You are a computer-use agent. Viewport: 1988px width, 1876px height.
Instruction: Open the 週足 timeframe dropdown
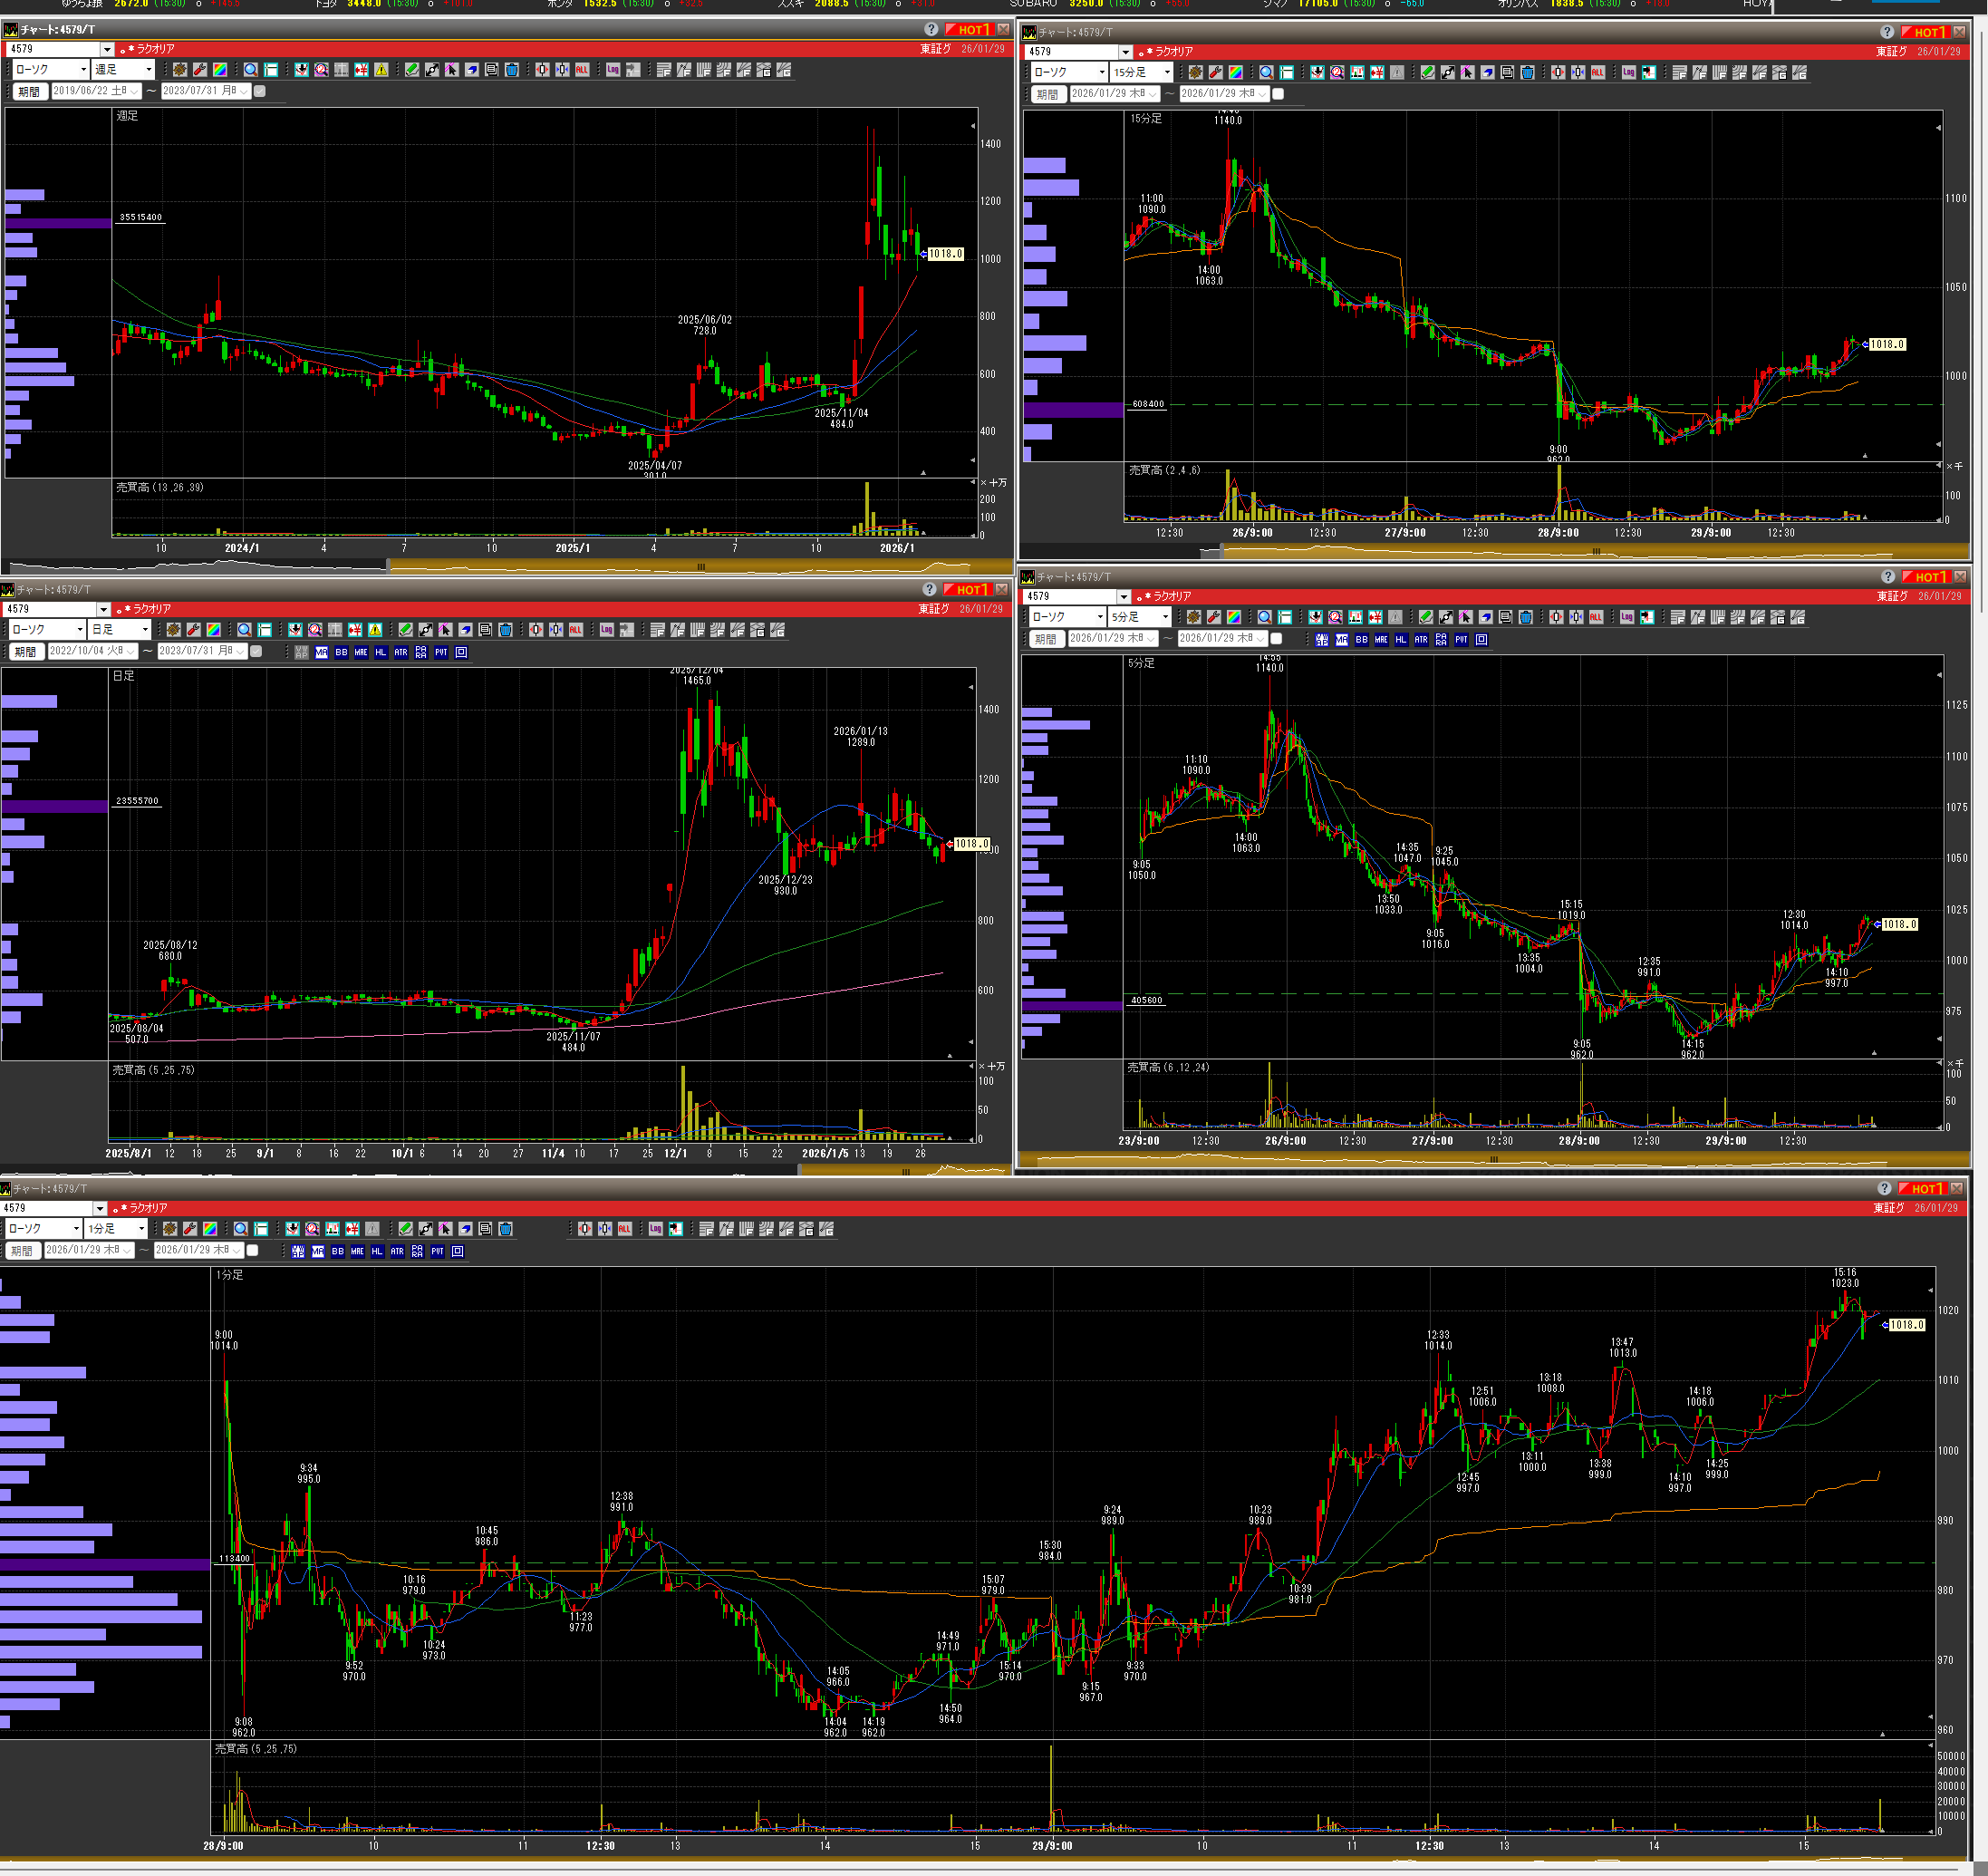(x=148, y=70)
